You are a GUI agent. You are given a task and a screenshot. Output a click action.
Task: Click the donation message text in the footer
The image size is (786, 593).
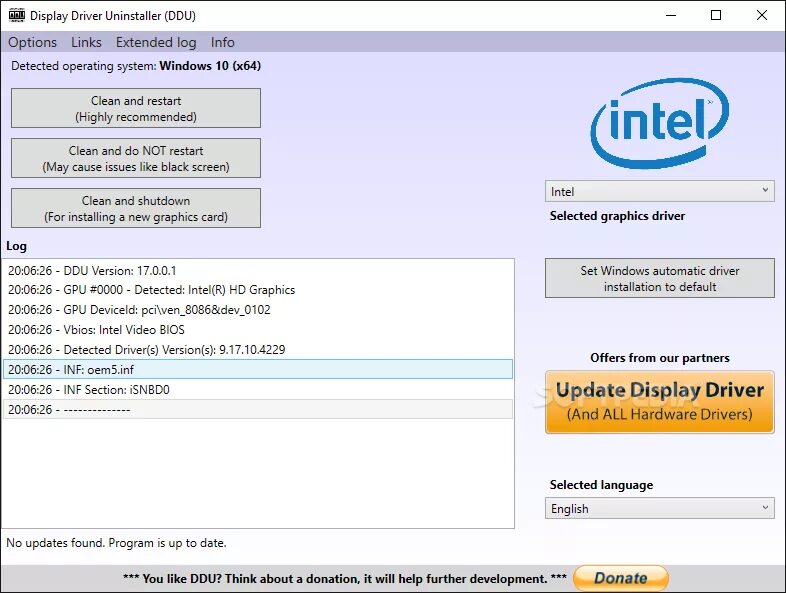click(x=345, y=578)
